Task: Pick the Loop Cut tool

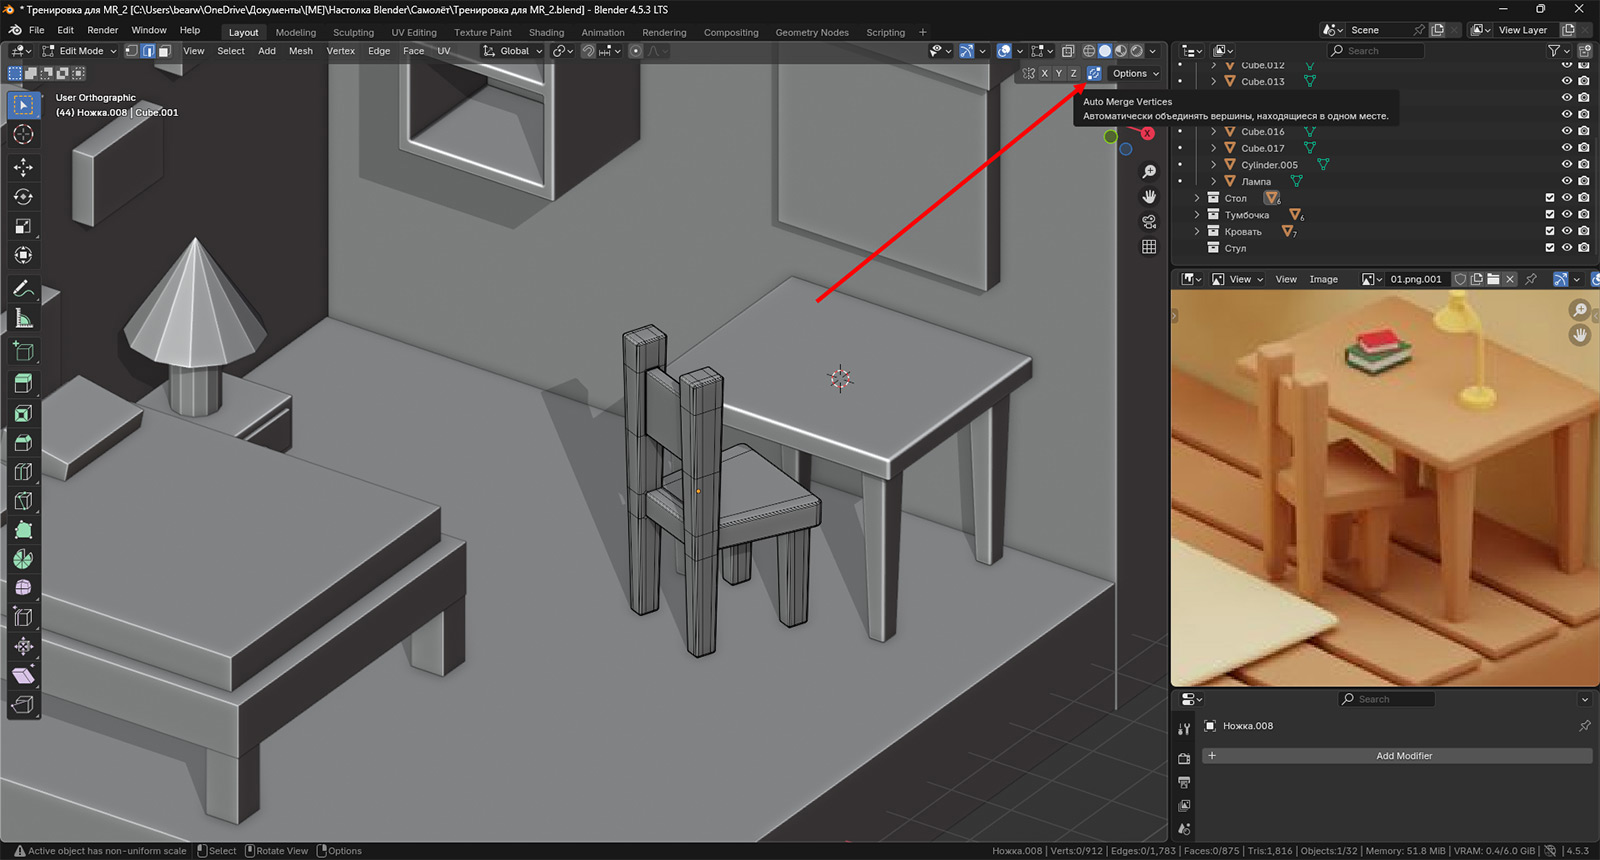Action: point(23,471)
